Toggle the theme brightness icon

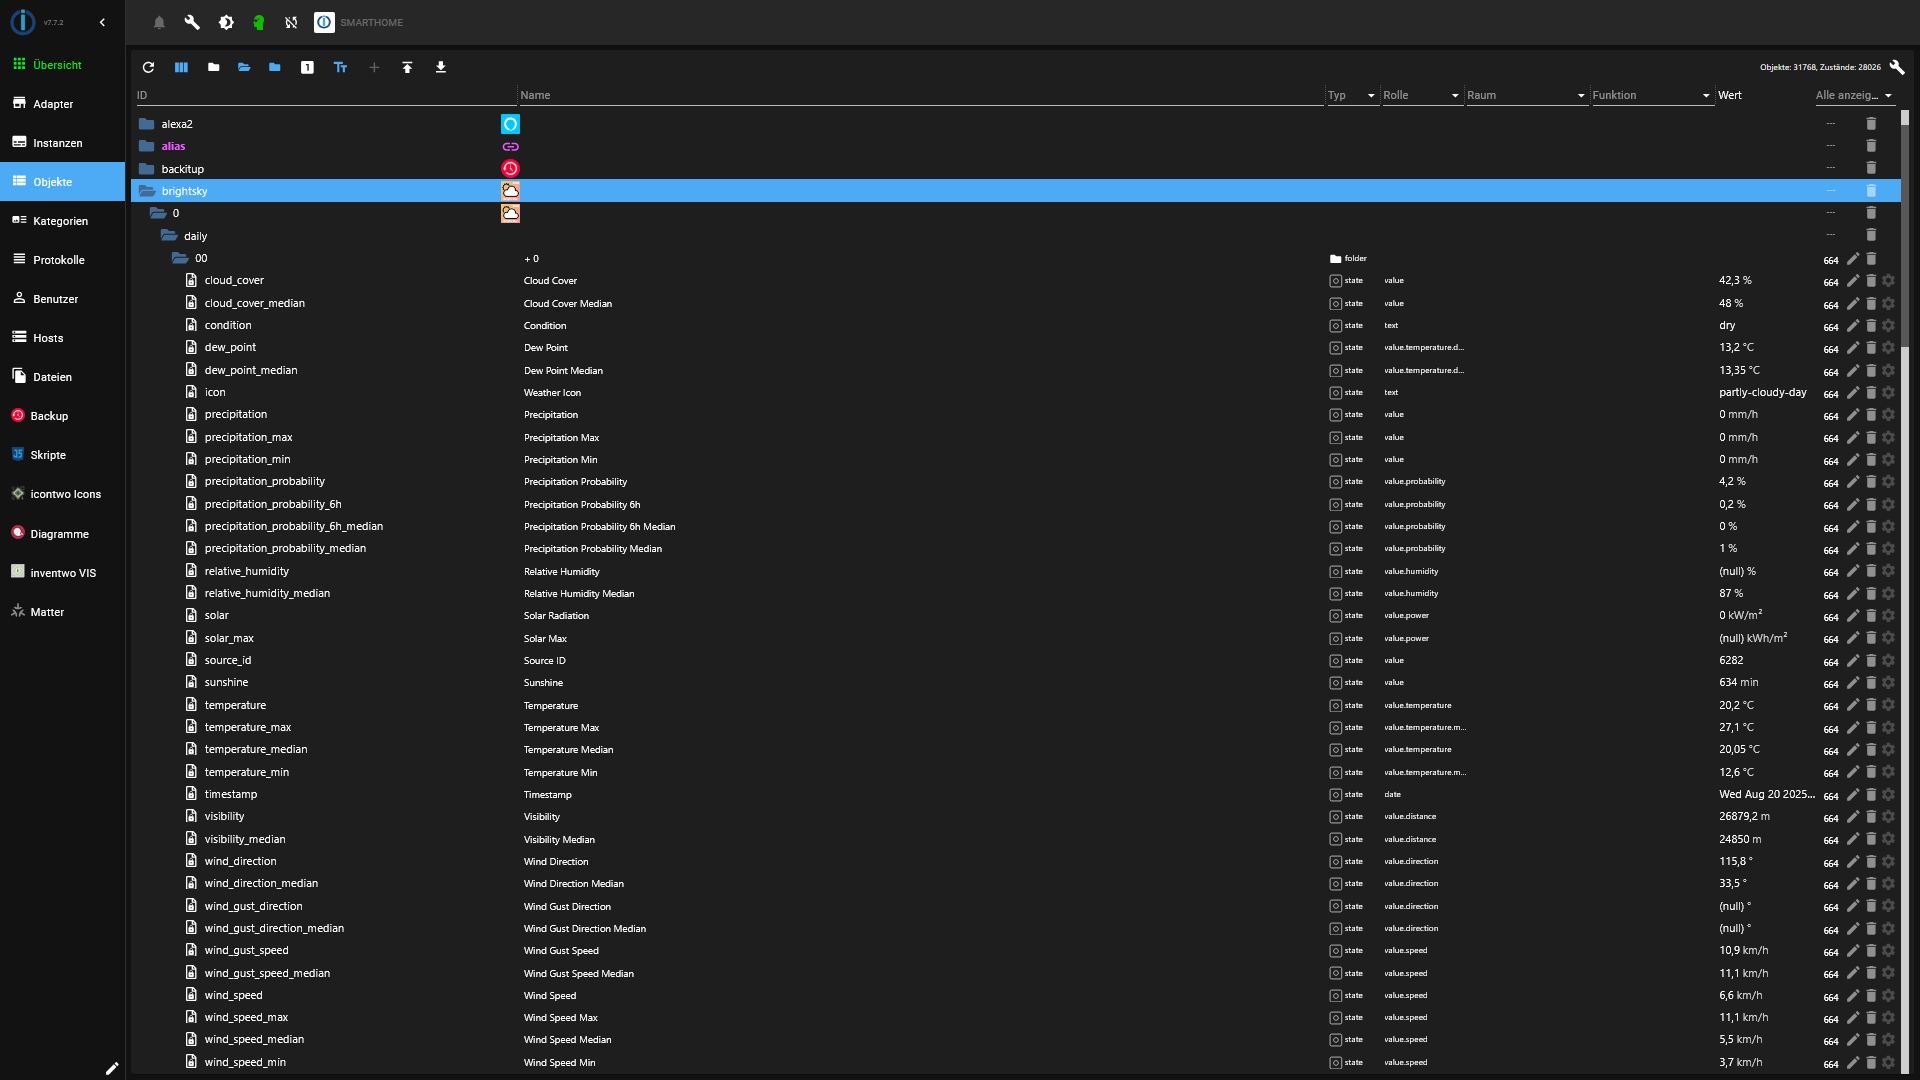coord(226,22)
